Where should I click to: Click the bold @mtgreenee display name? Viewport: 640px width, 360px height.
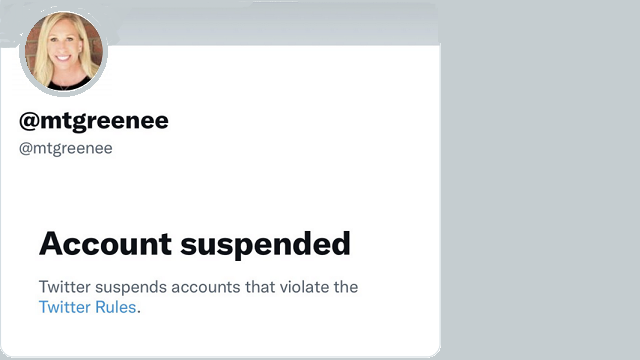(94, 120)
